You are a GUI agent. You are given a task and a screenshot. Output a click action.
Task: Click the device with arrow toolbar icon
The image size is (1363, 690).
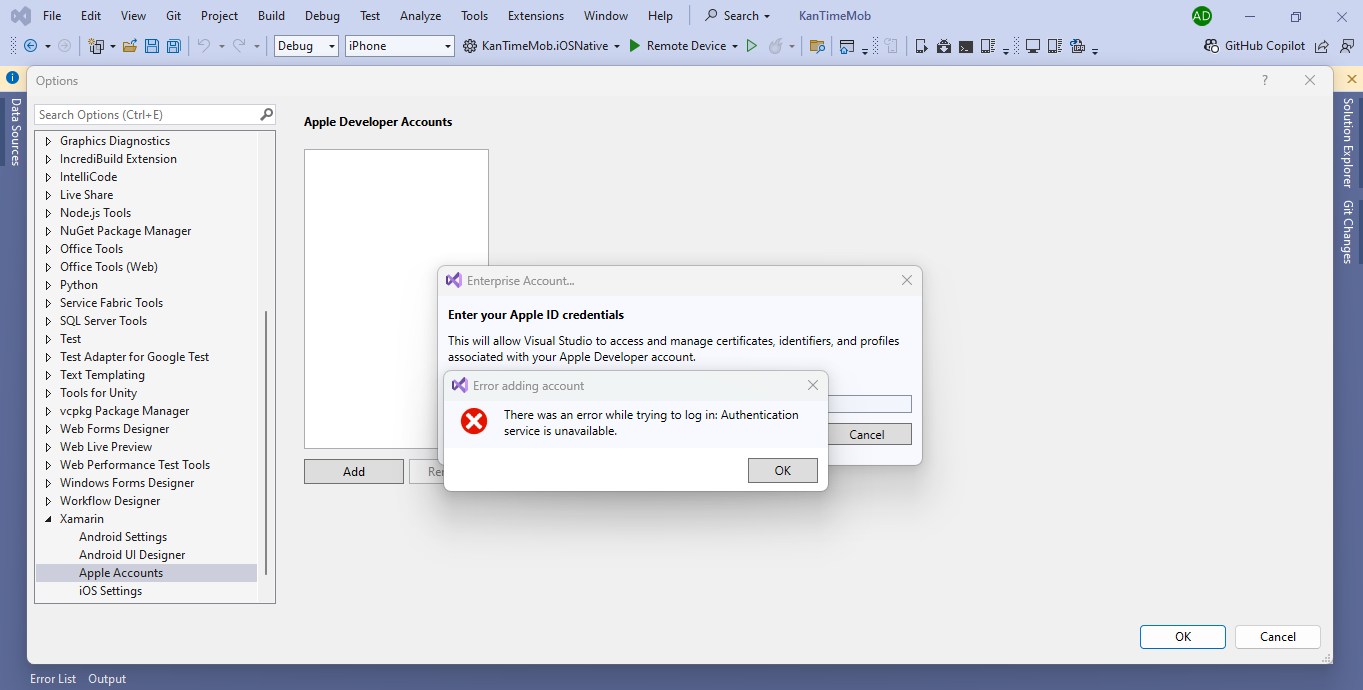pos(921,46)
